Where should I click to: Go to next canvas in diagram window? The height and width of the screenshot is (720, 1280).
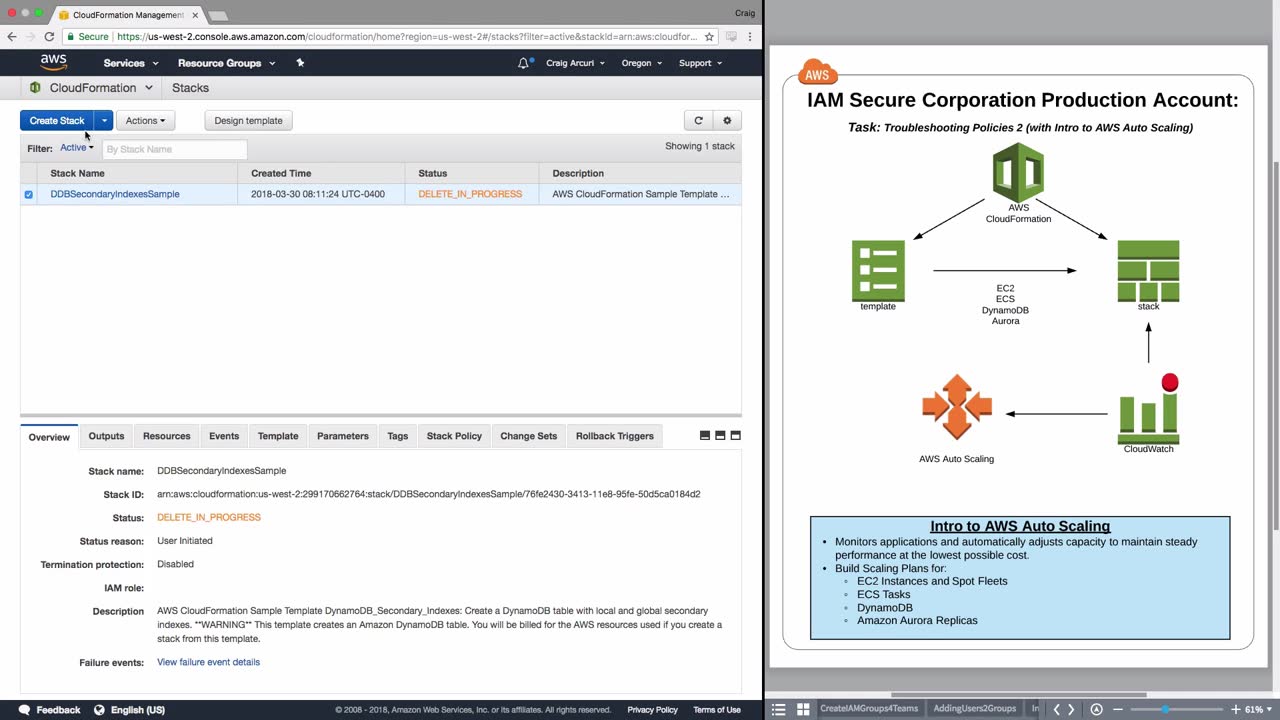pos(1071,710)
